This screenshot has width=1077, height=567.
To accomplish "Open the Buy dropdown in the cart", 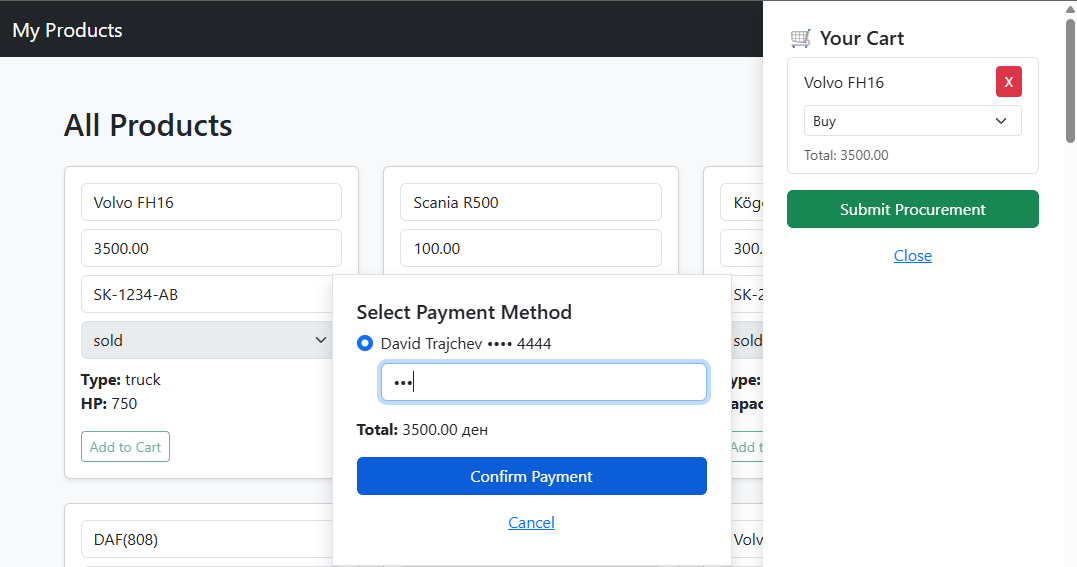I will click(x=912, y=121).
